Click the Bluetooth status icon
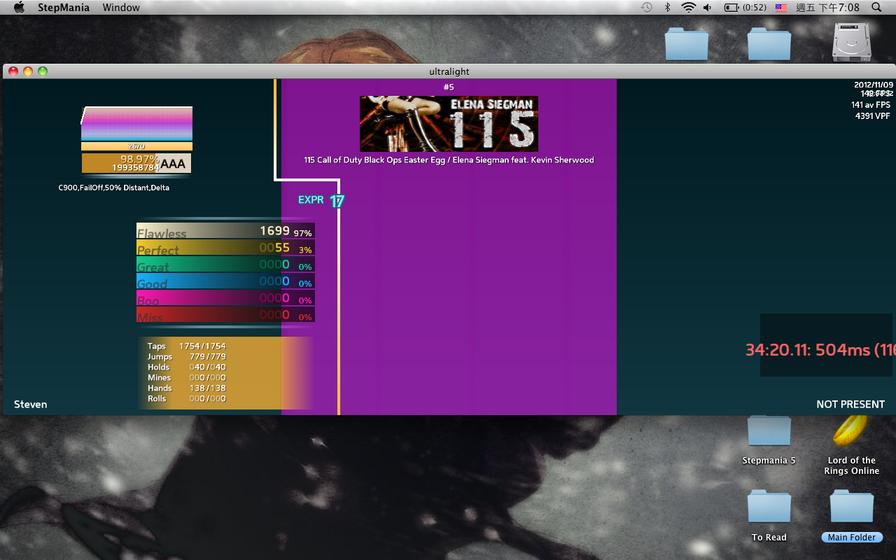This screenshot has height=560, width=896. [x=667, y=7]
